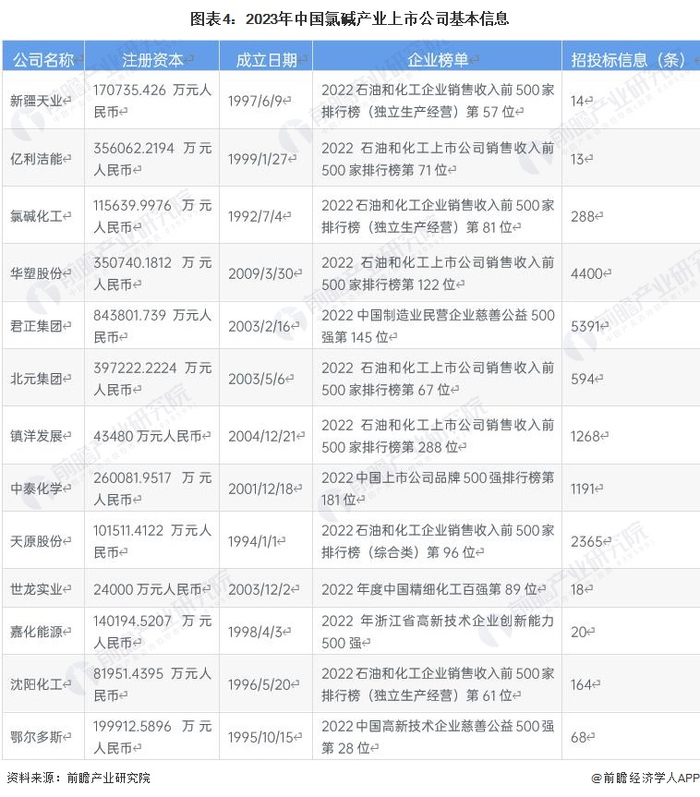Click bidding count 68 for 鄂尔多斯
The width and height of the screenshot is (700, 797).
[579, 737]
